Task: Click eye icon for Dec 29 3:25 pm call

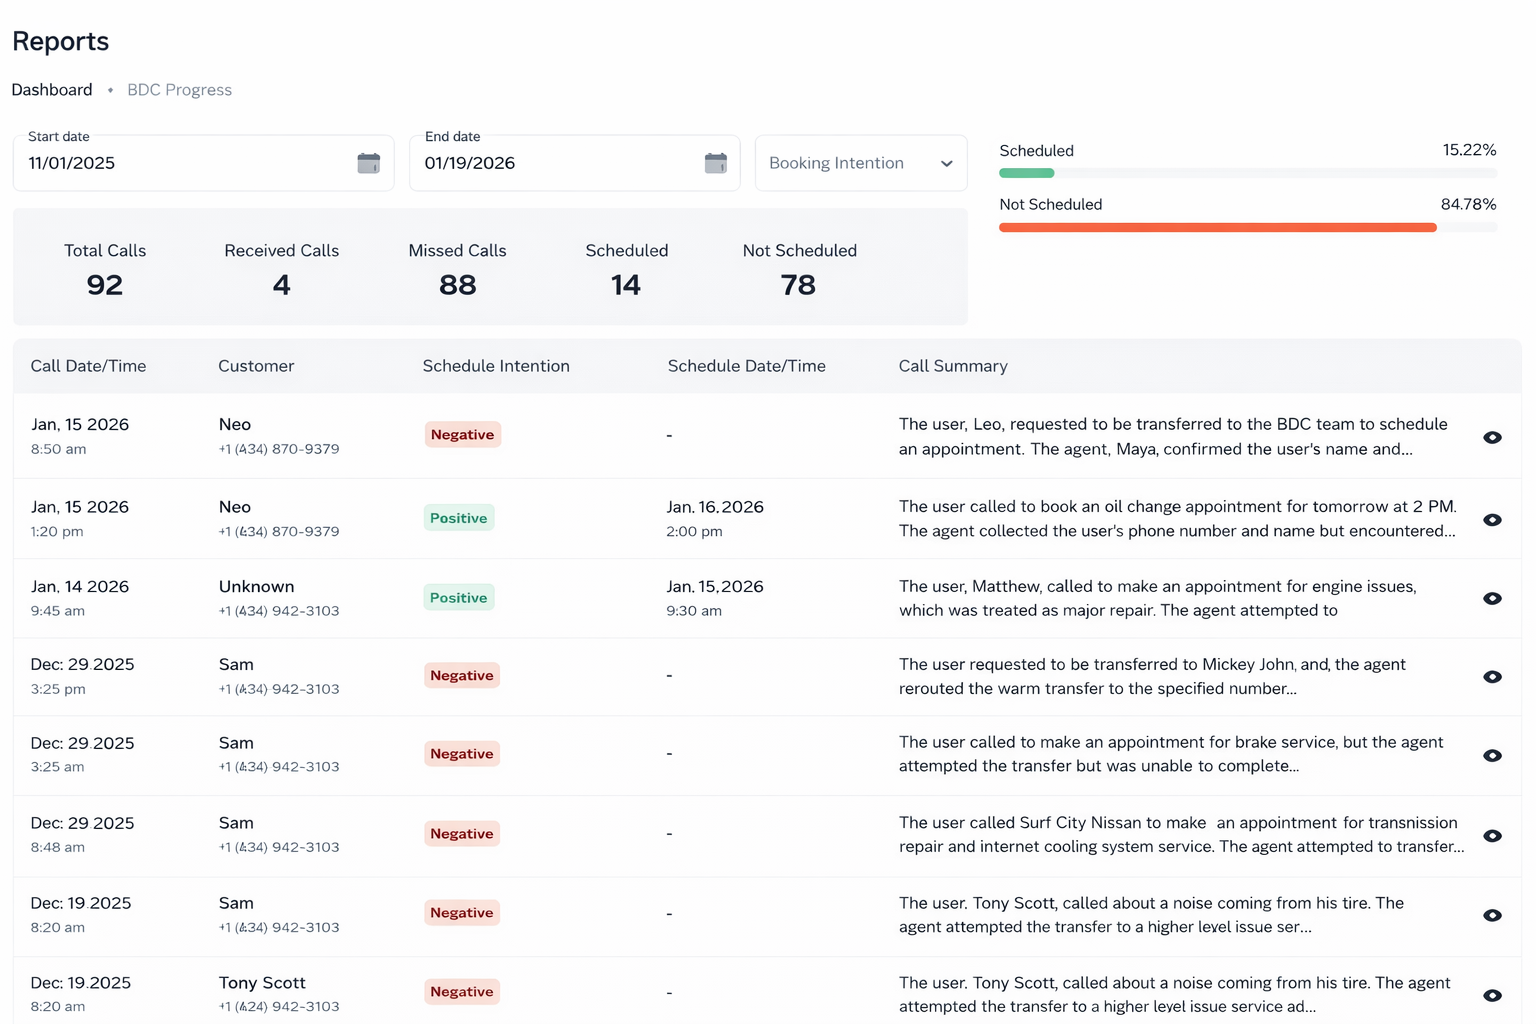Action: coord(1491,677)
